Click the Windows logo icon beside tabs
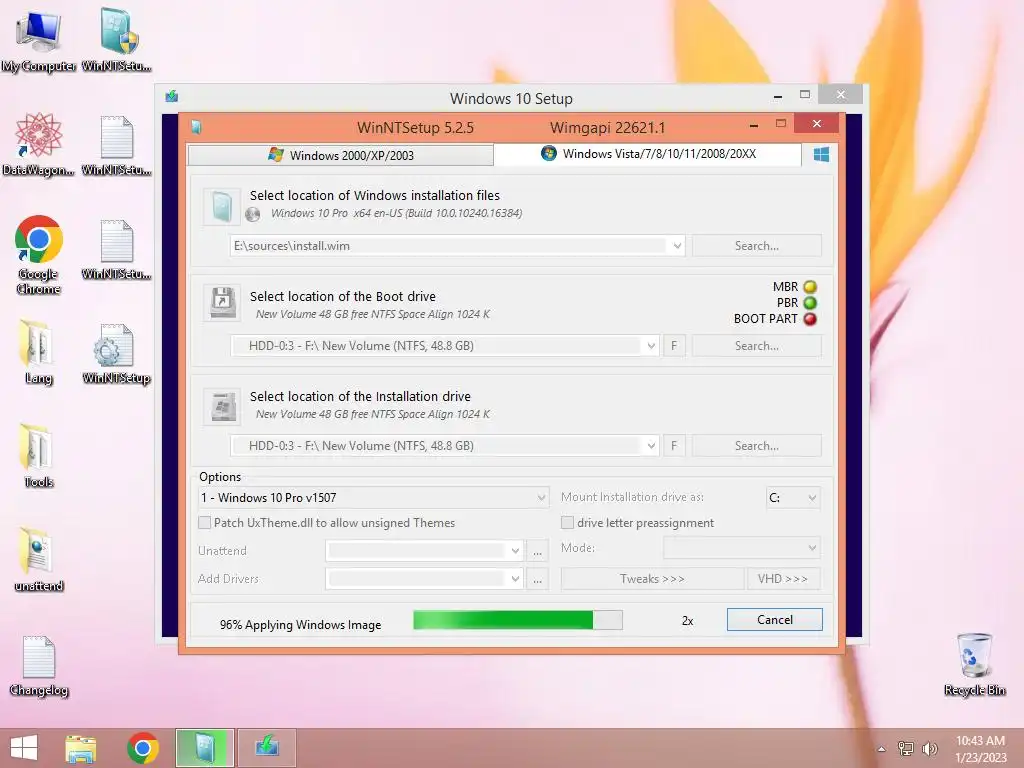 click(822, 155)
